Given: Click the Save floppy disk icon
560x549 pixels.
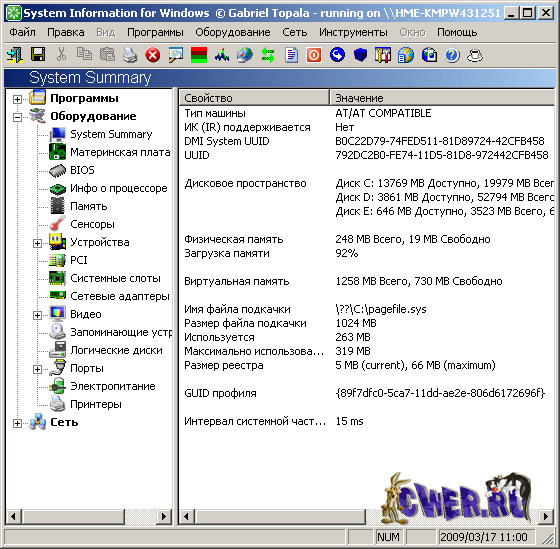Looking at the screenshot, I should click(38, 55).
